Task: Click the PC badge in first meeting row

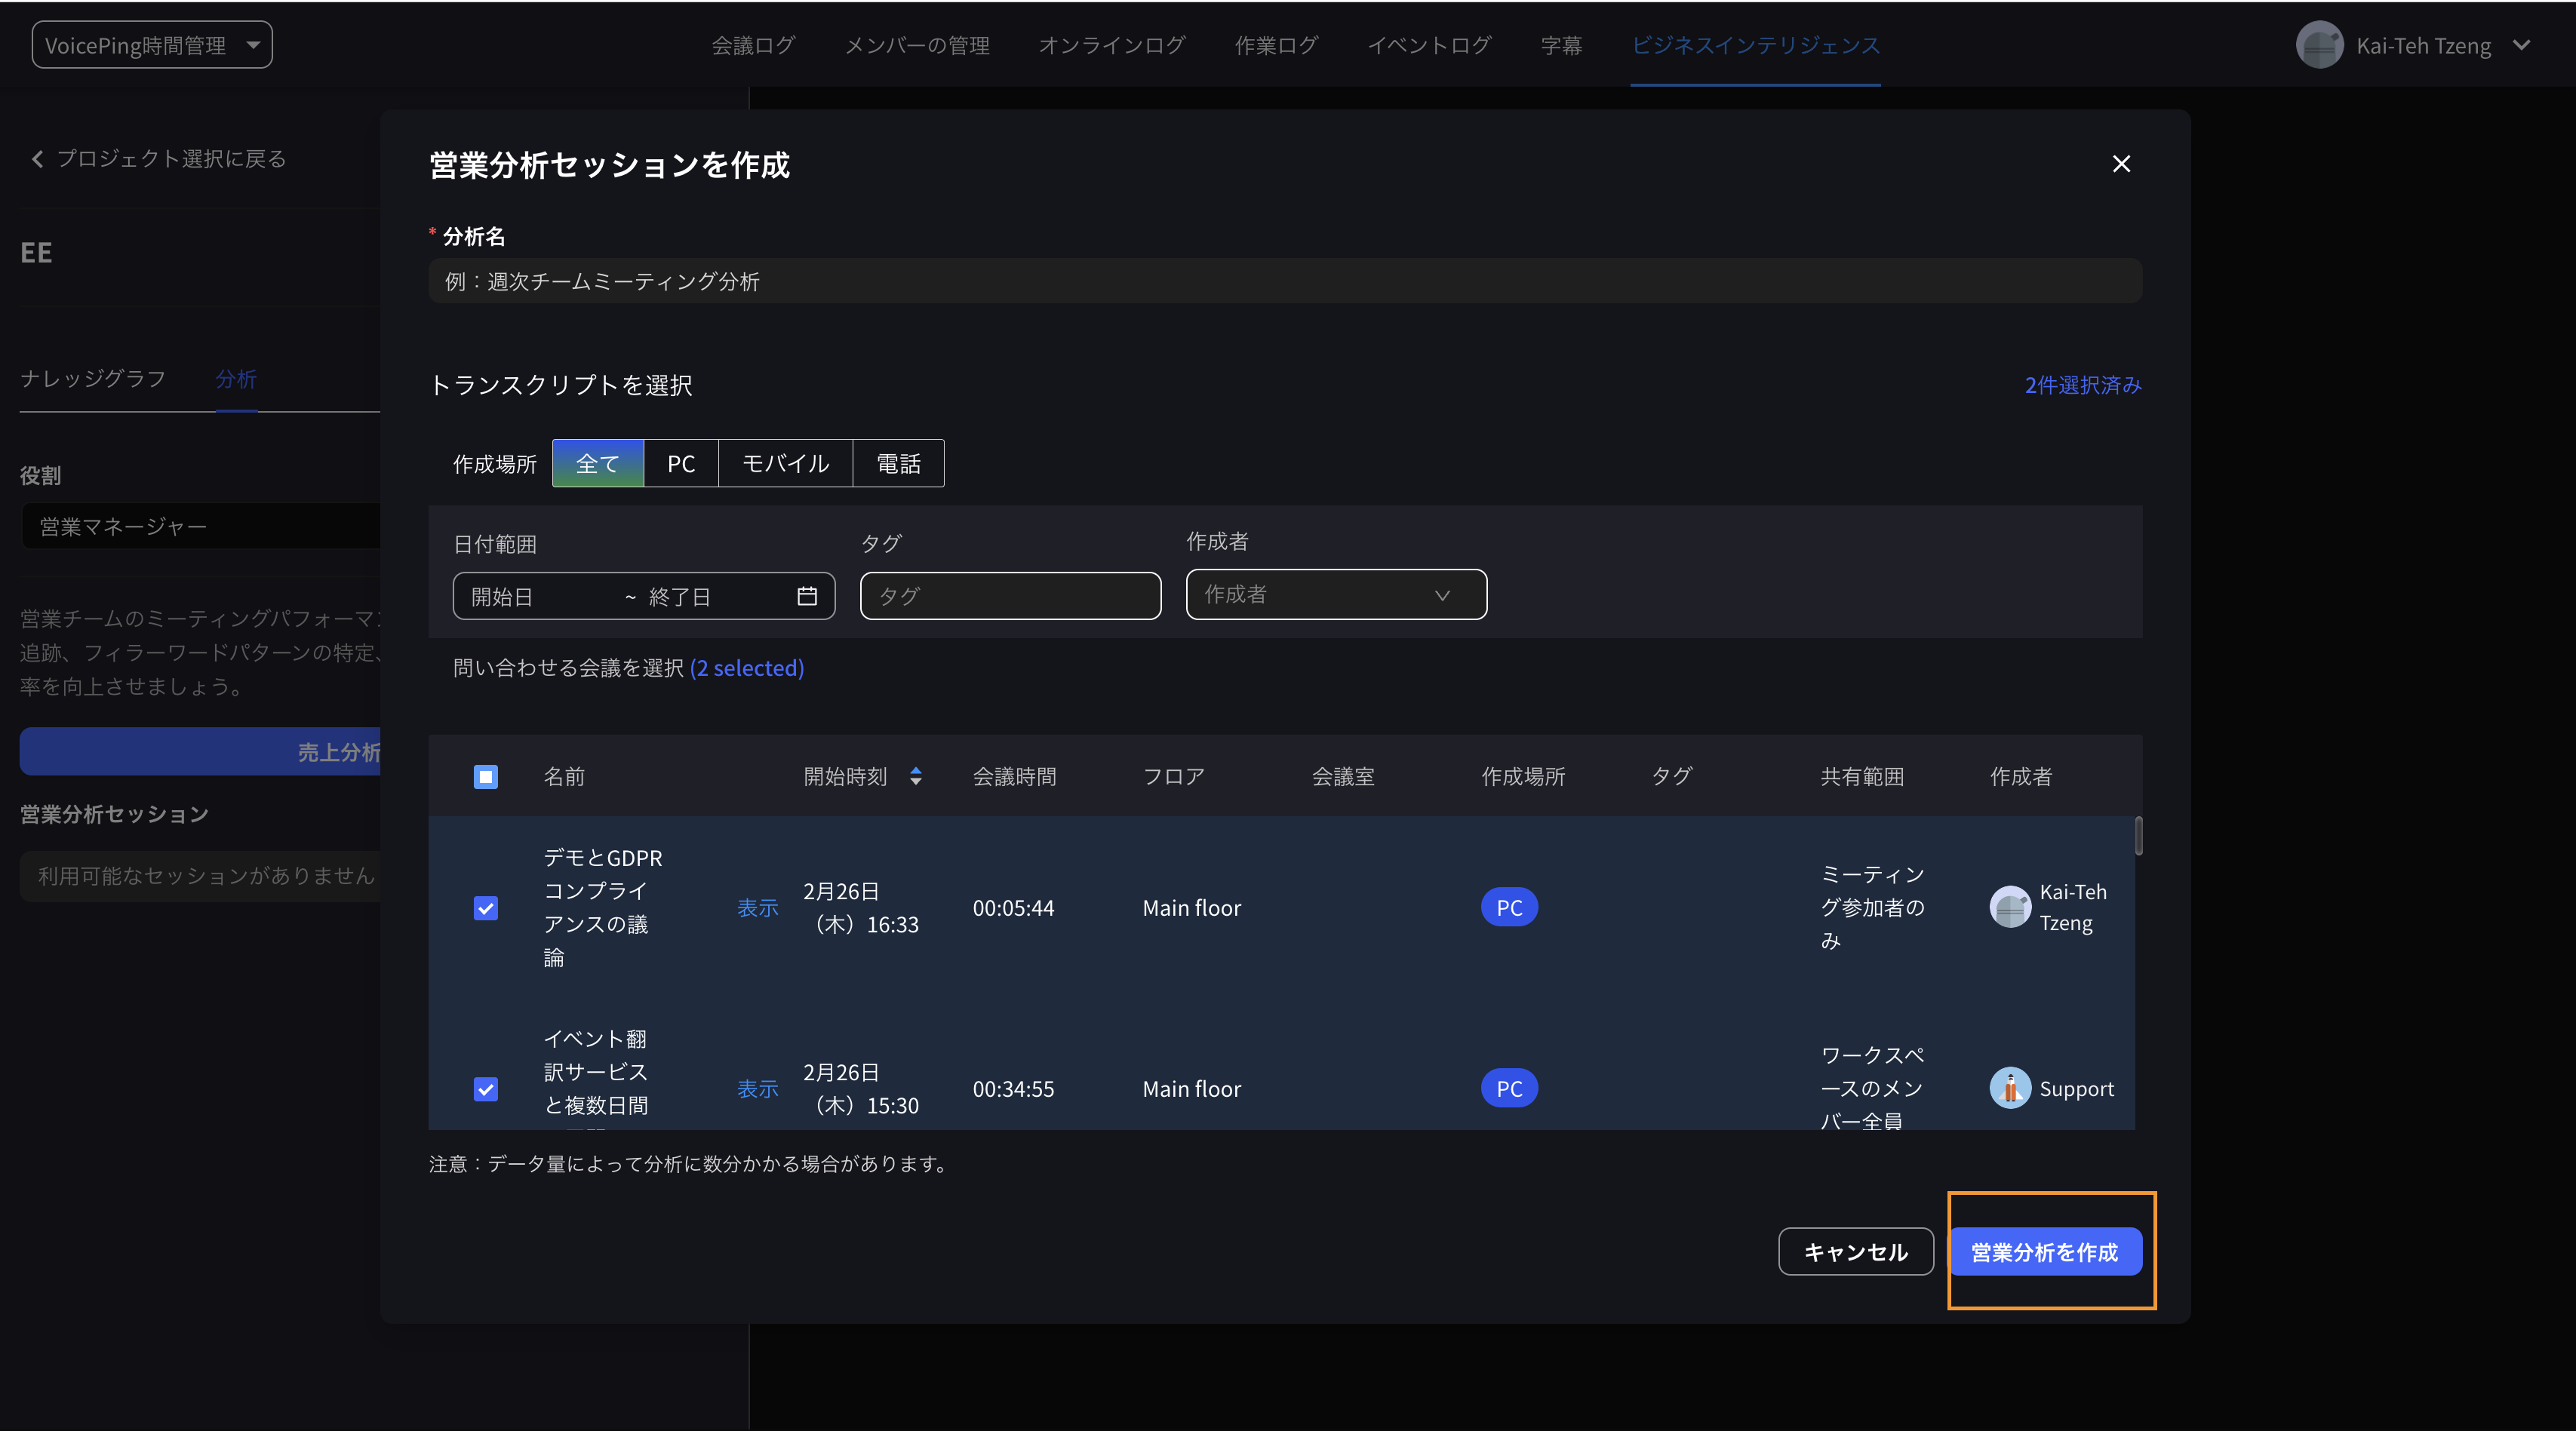Action: [x=1508, y=907]
